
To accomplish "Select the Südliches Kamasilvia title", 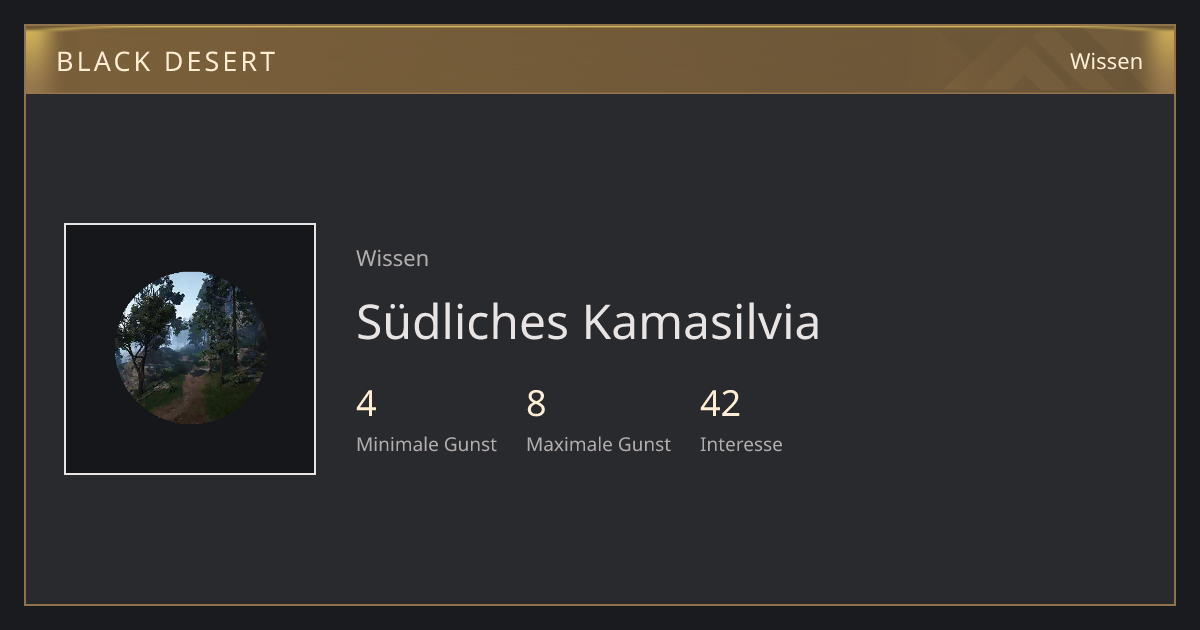I will [588, 321].
